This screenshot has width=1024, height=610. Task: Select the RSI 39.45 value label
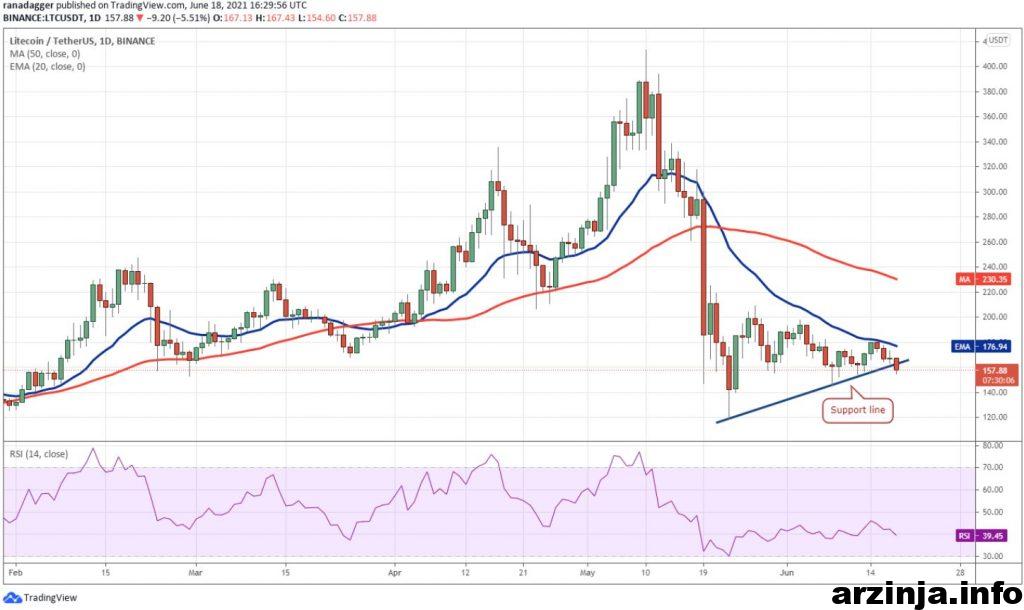(982, 536)
